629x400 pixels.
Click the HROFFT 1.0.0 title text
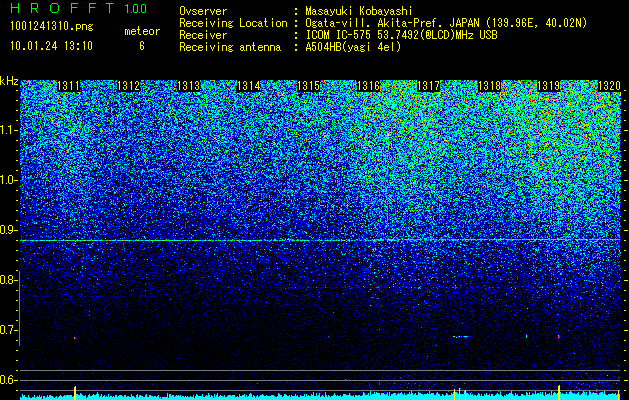[x=79, y=8]
